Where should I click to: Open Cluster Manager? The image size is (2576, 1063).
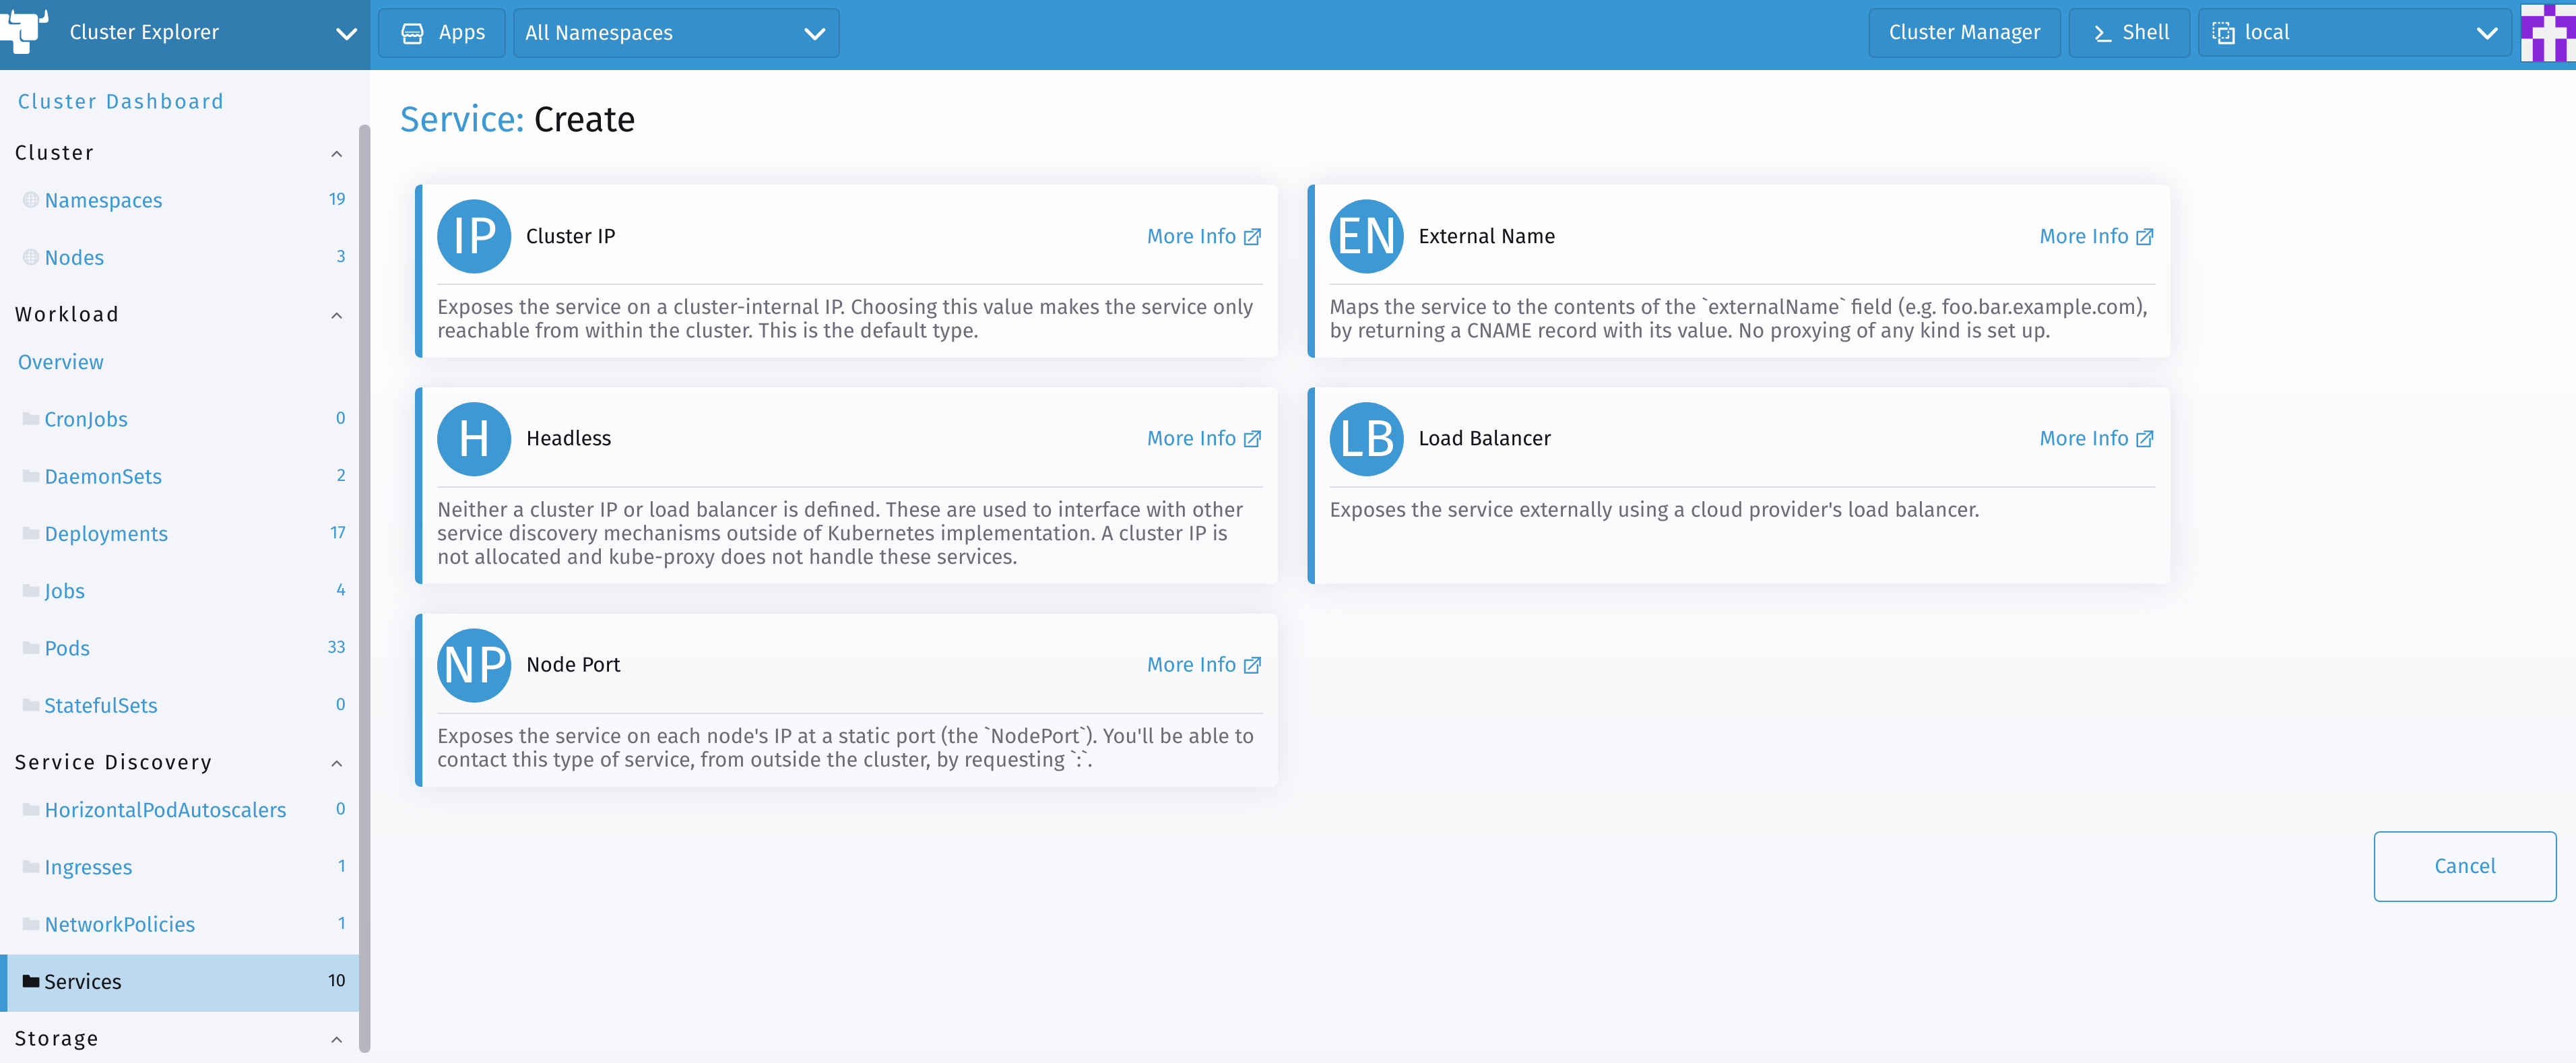[1963, 33]
